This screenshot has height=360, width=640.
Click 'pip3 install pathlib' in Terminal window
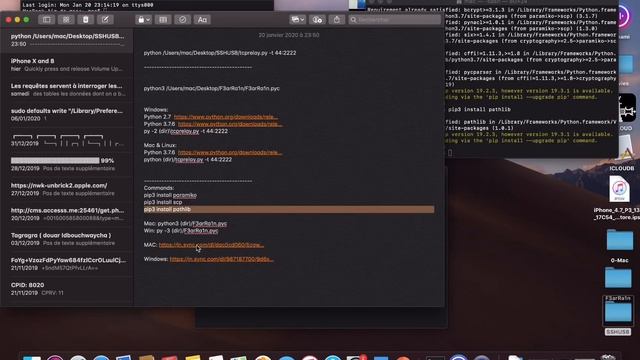(479, 109)
